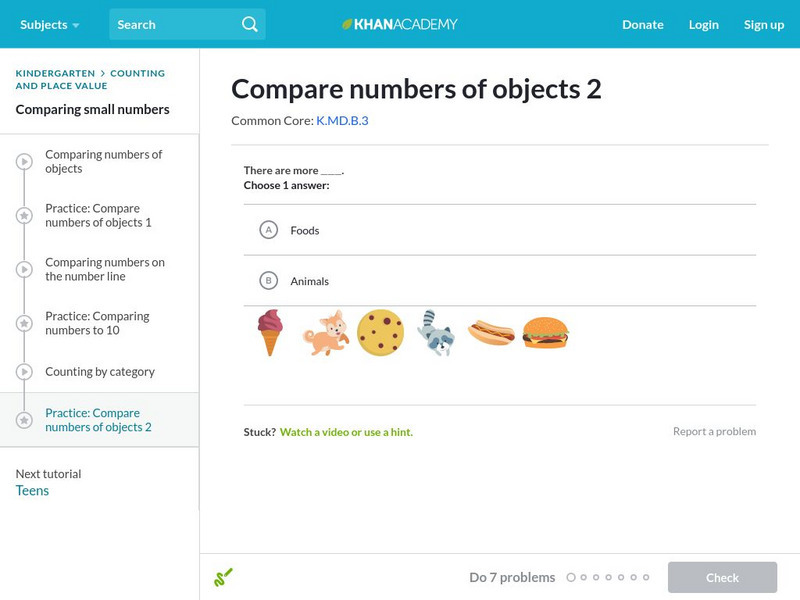Select answer B, Animals
800x600 pixels.
tap(268, 281)
